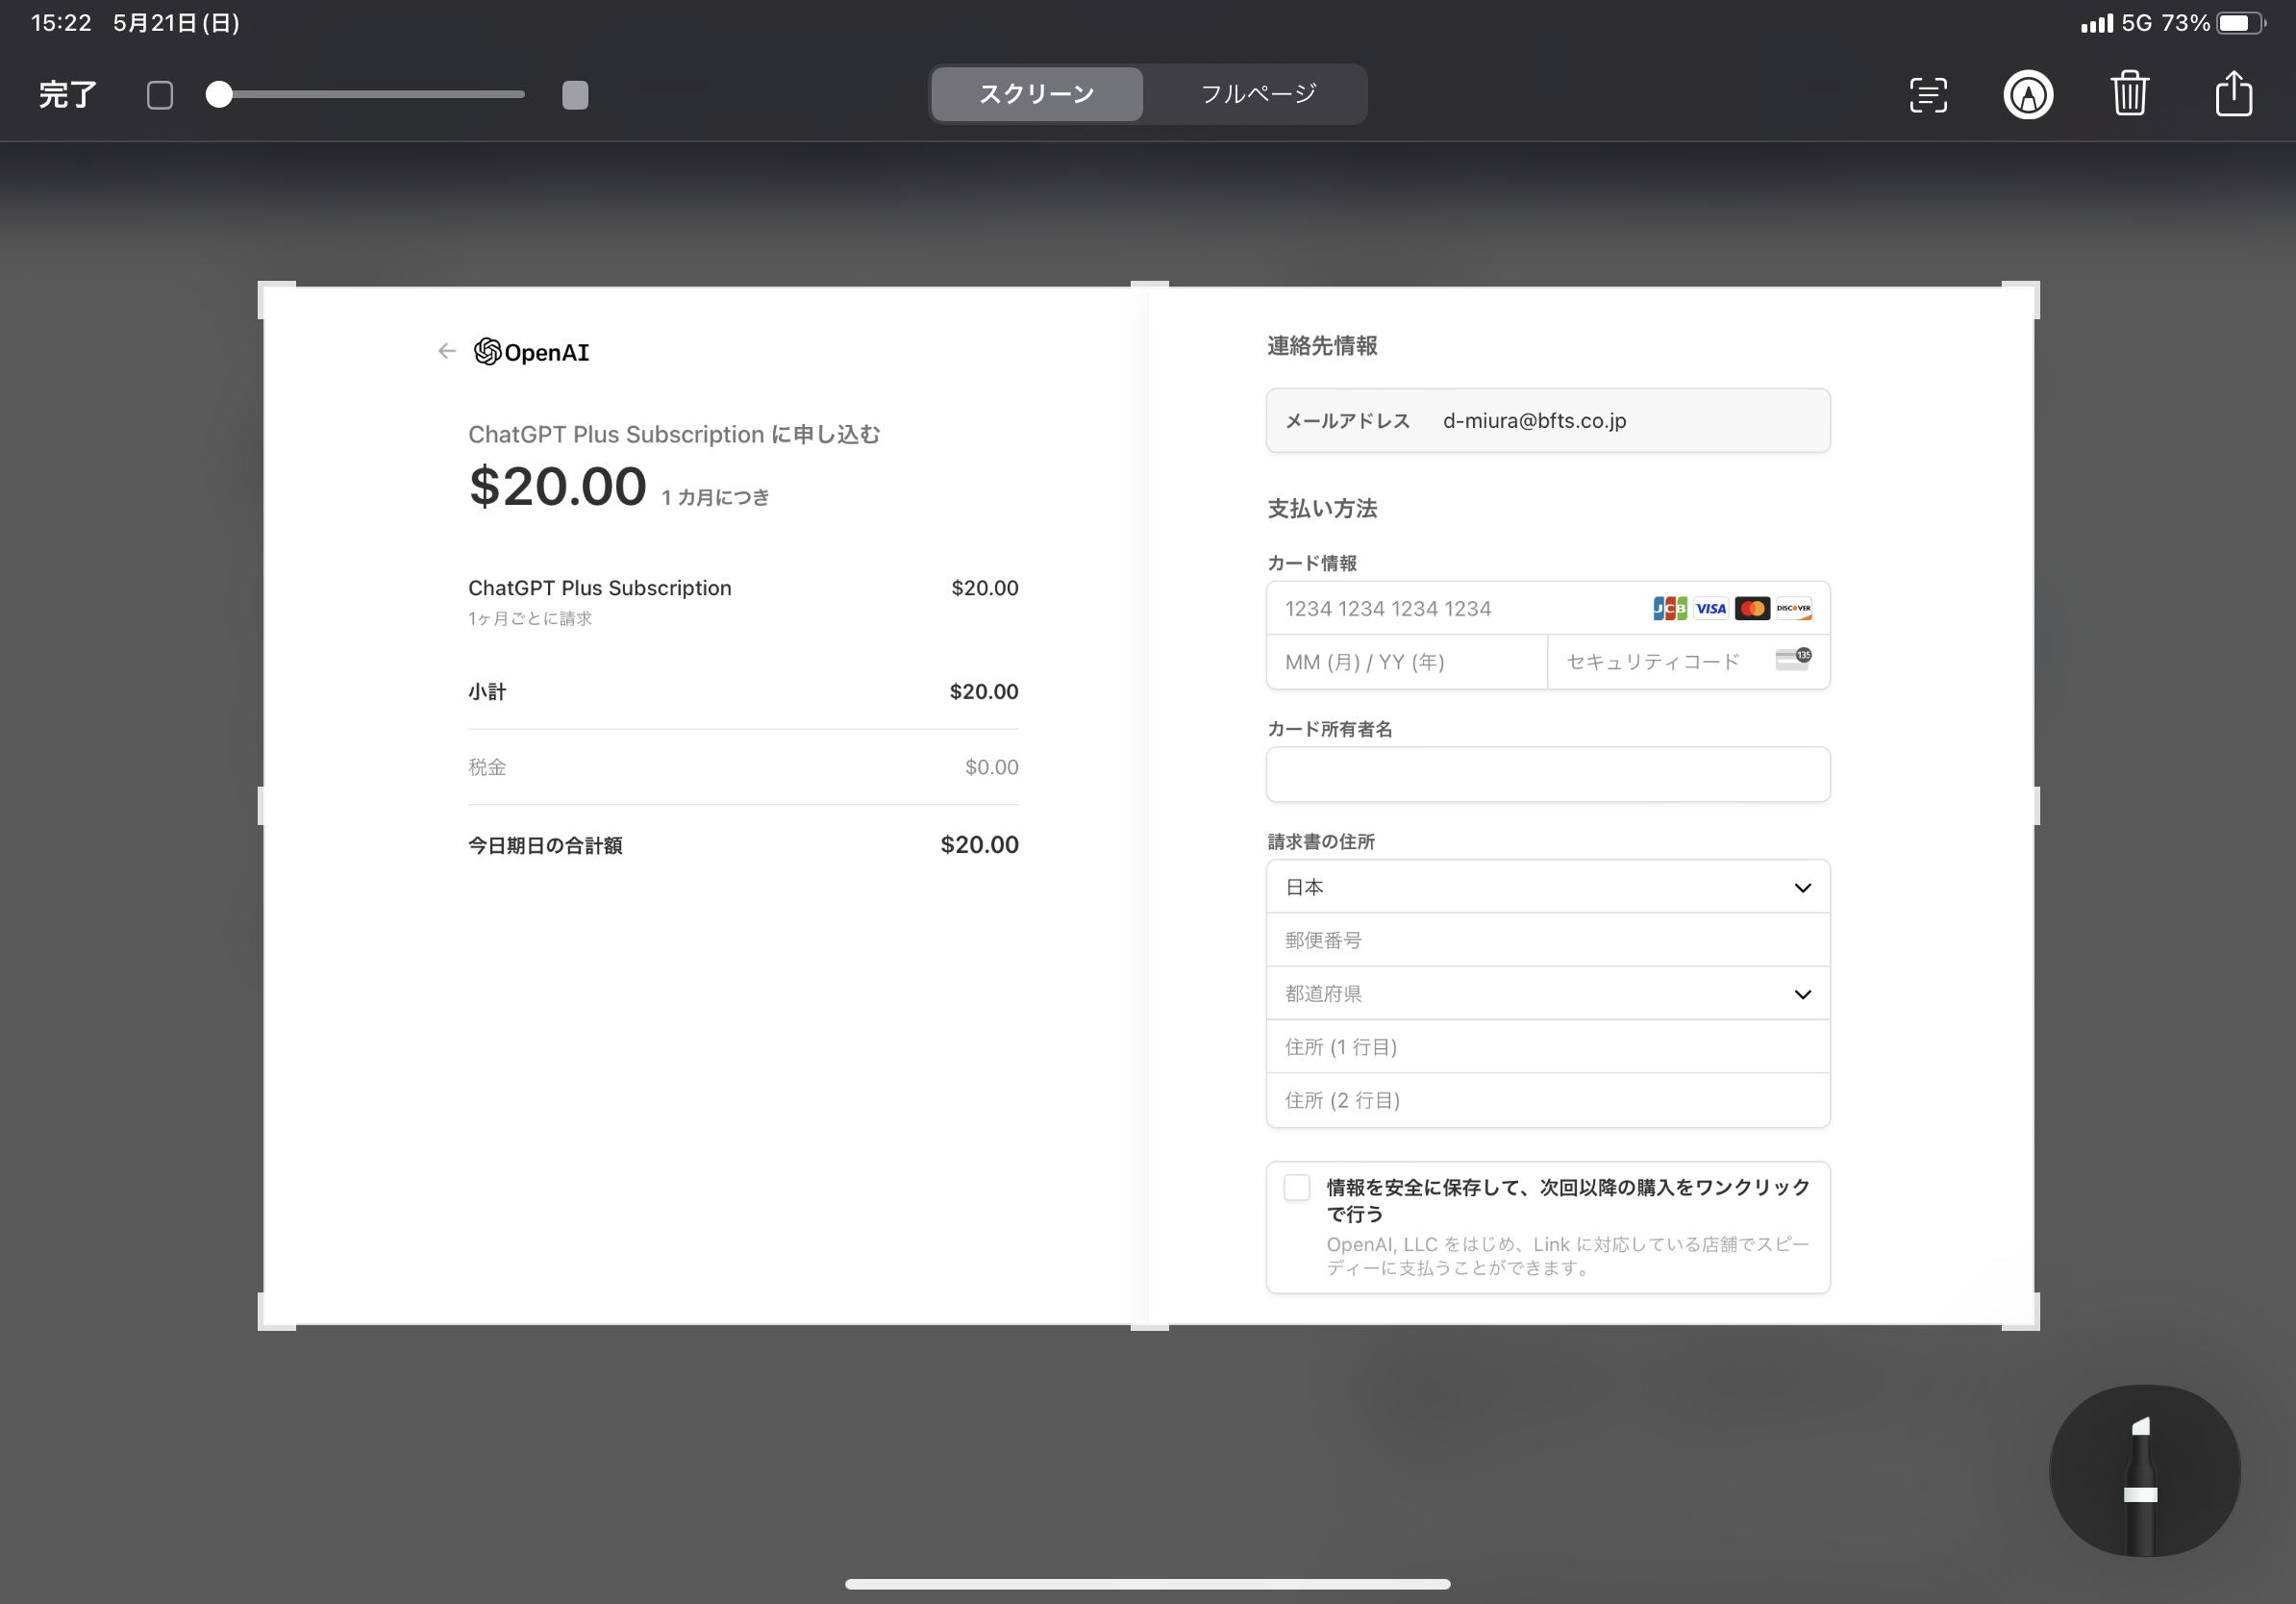Tap the 今日期日の合計額 label
2296x1604 pixels.
545,846
